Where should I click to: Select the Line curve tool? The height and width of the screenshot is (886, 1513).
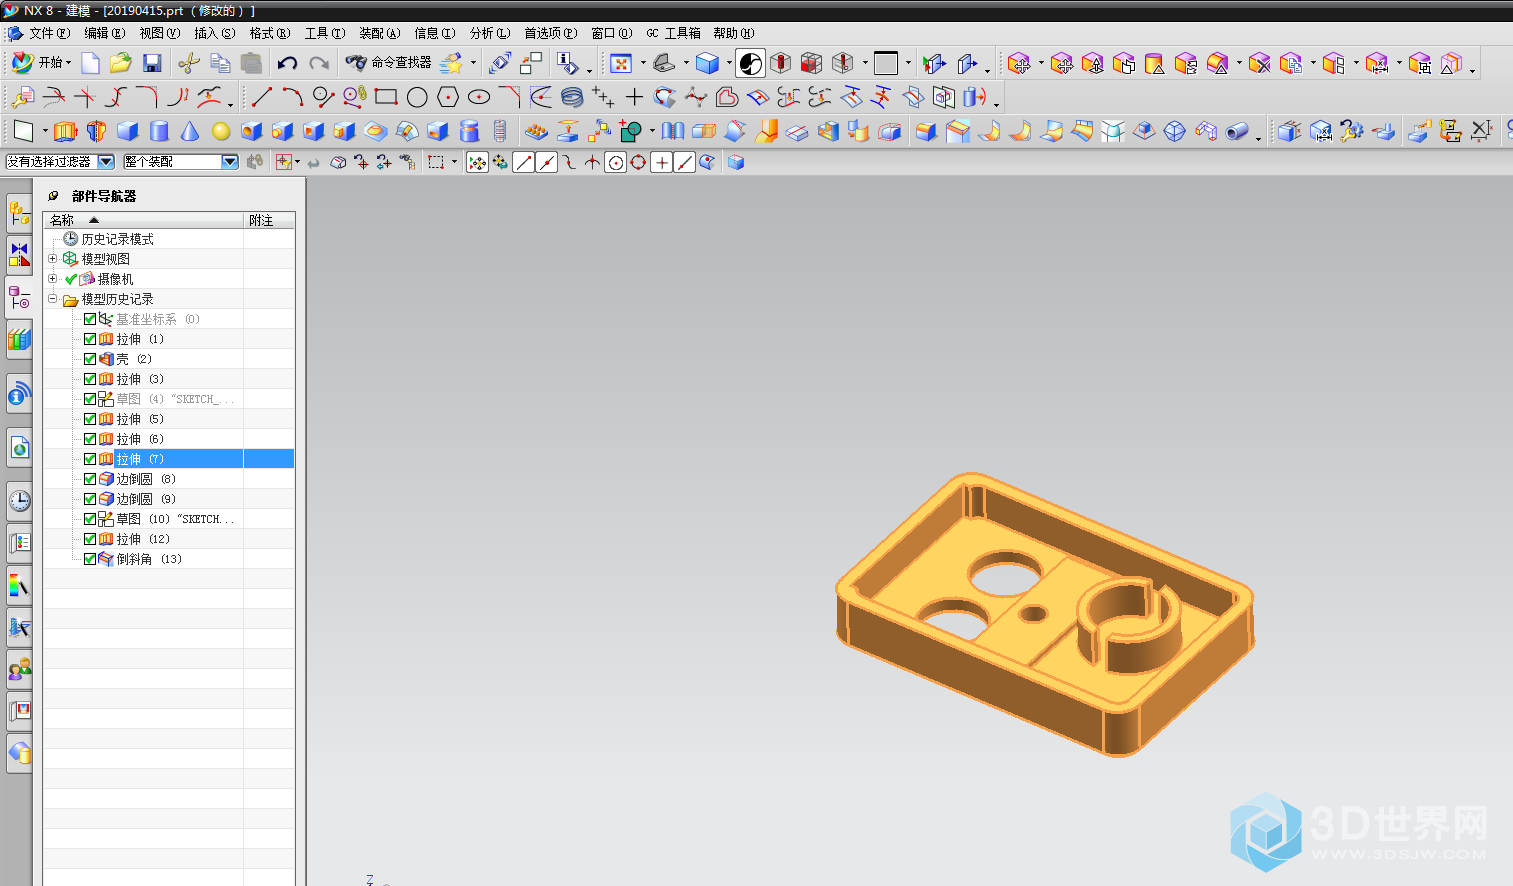click(262, 97)
